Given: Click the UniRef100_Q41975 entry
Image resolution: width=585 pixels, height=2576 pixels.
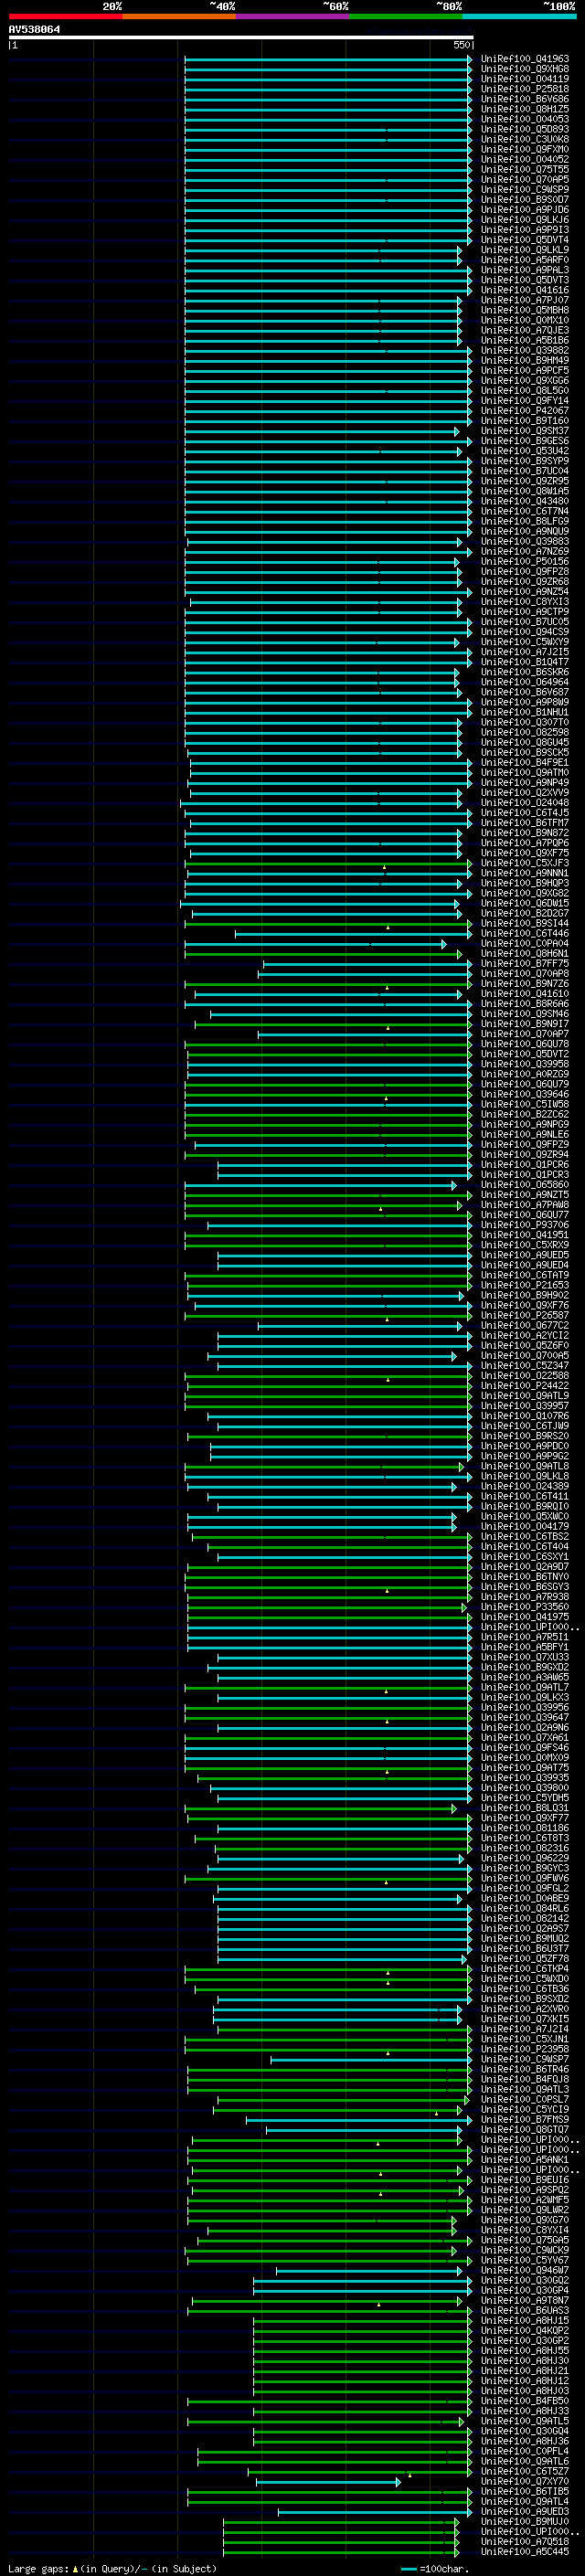Looking at the screenshot, I should (x=525, y=1617).
